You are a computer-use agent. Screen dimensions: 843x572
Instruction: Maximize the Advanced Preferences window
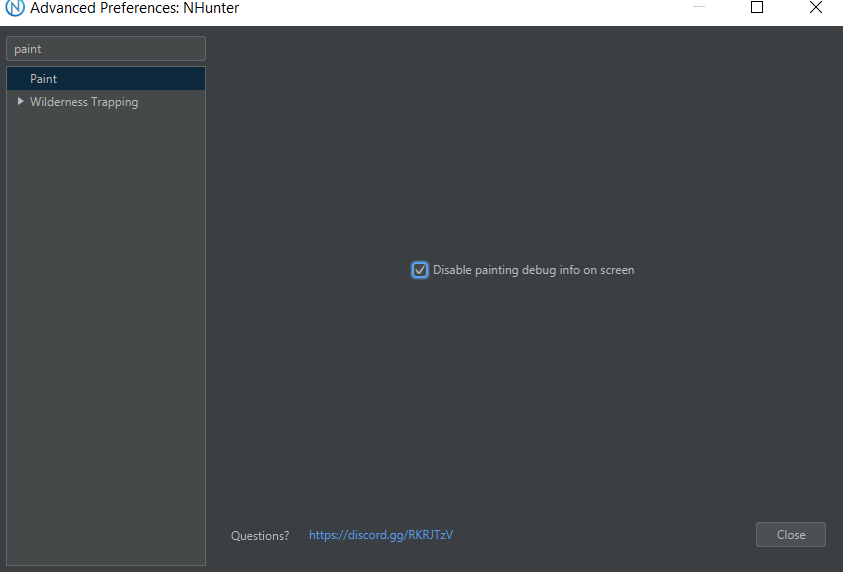click(x=756, y=7)
